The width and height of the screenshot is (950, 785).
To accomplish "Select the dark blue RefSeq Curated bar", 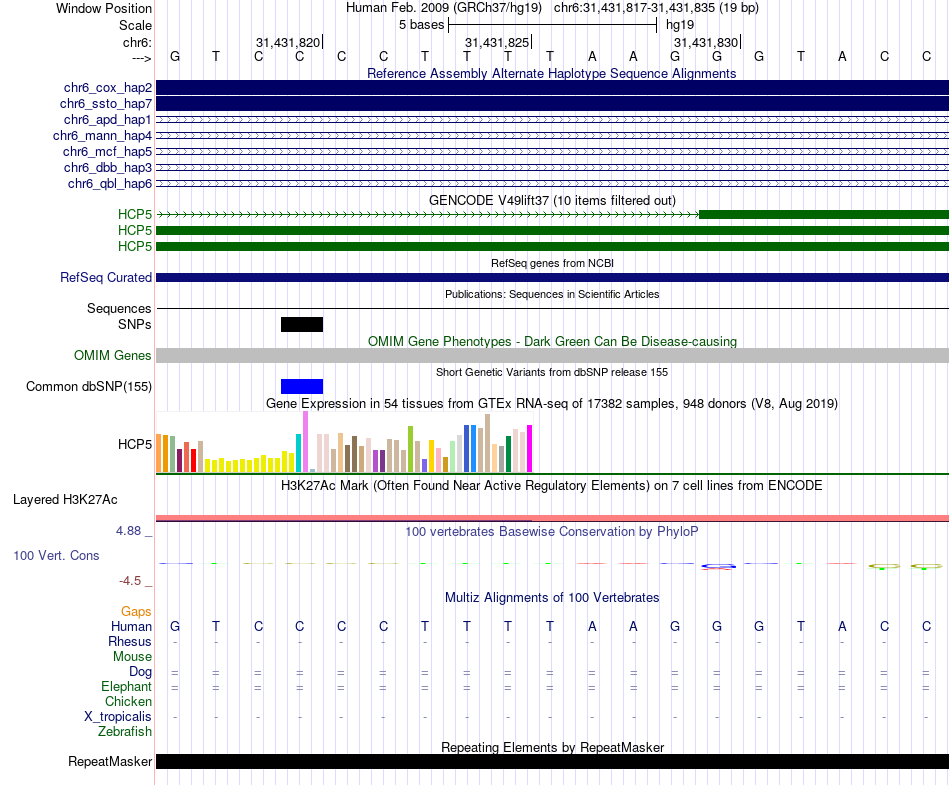I will click(552, 277).
